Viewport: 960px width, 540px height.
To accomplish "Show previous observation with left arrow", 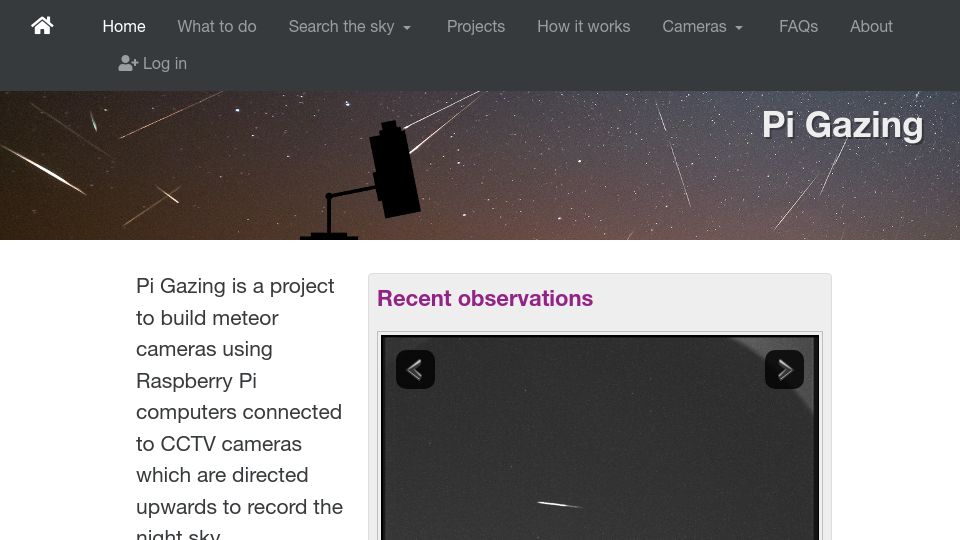I will click(415, 369).
